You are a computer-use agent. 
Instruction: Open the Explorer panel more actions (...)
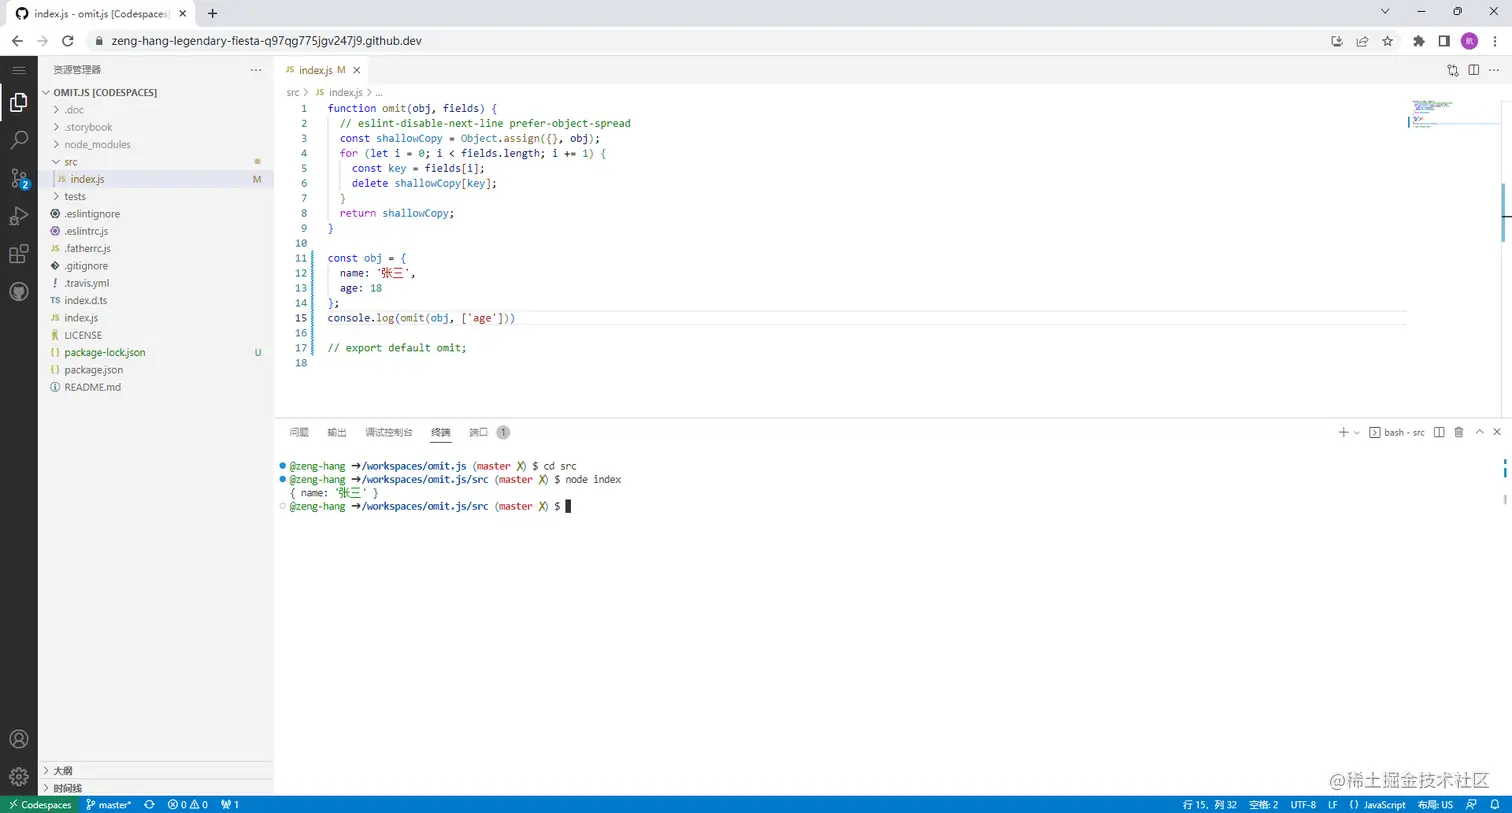256,70
